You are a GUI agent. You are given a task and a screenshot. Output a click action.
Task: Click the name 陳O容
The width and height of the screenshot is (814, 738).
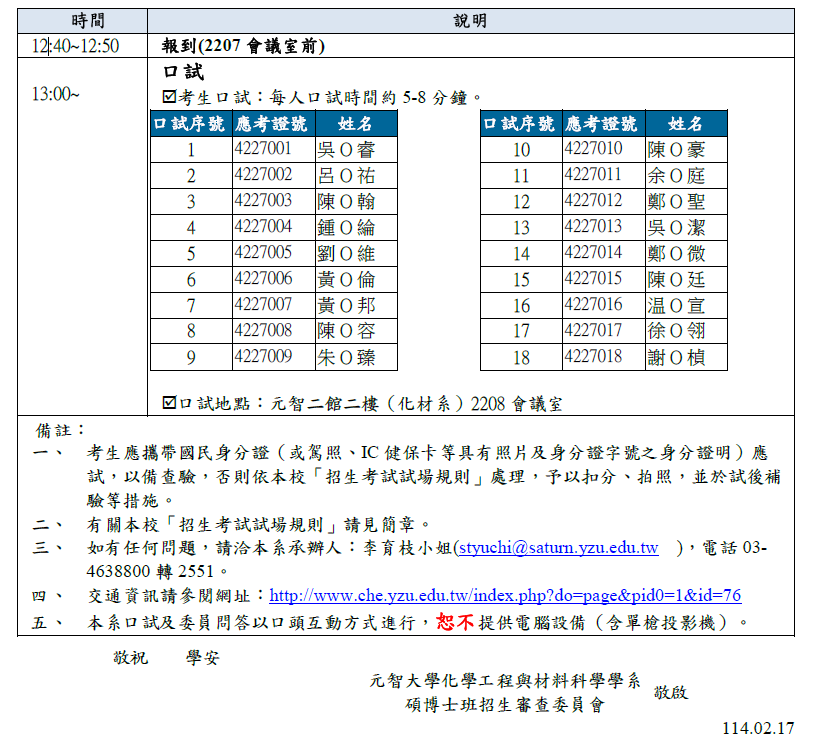tap(346, 331)
